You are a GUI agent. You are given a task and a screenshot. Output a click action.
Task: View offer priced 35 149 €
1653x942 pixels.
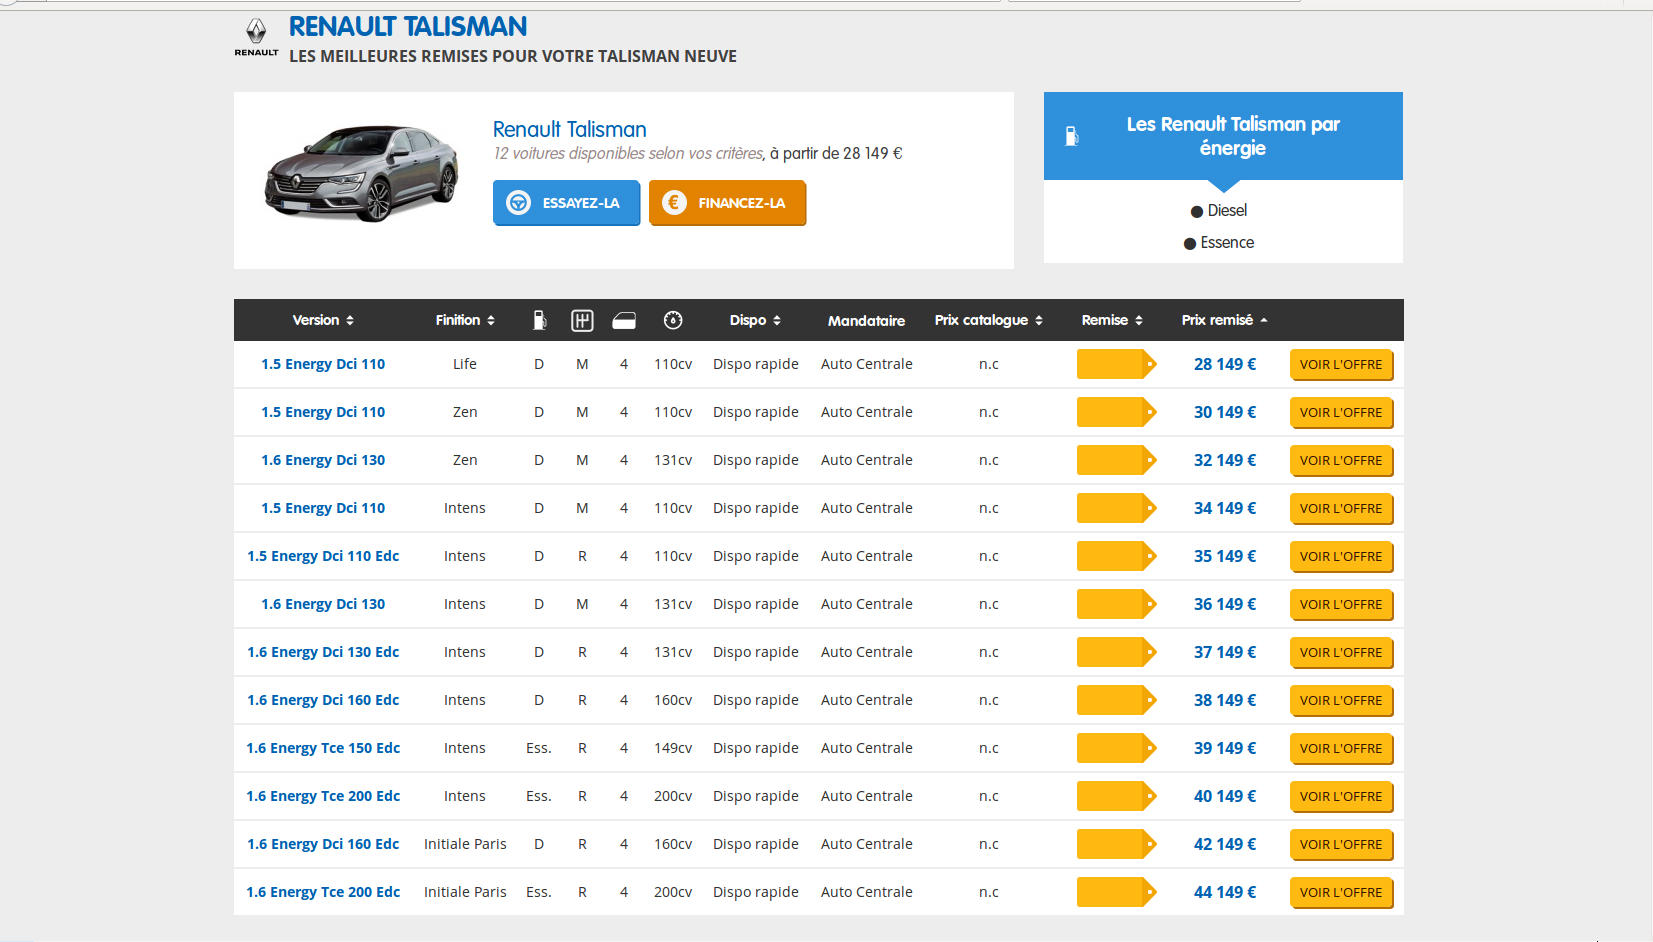[x=1341, y=557]
